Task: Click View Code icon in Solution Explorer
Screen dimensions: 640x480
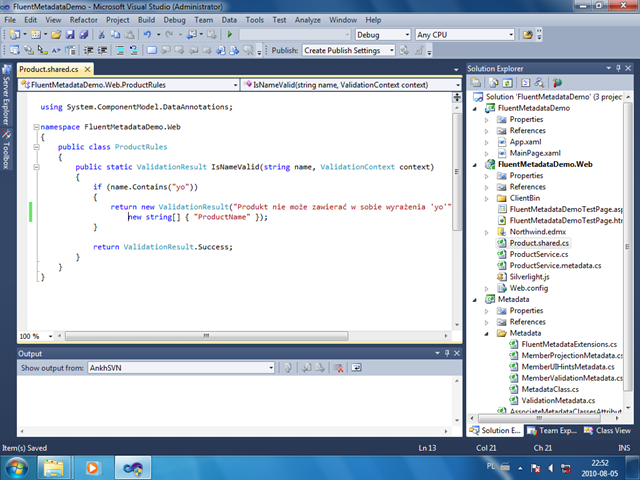Action: coord(525,83)
